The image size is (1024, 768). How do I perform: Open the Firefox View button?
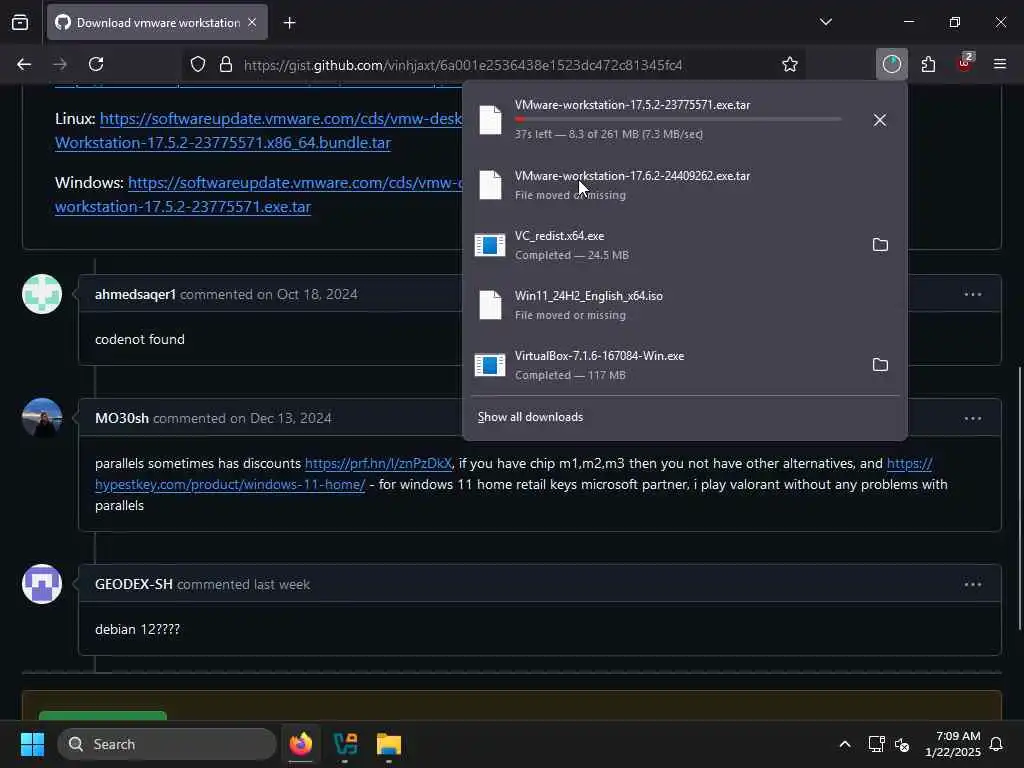click(x=20, y=23)
